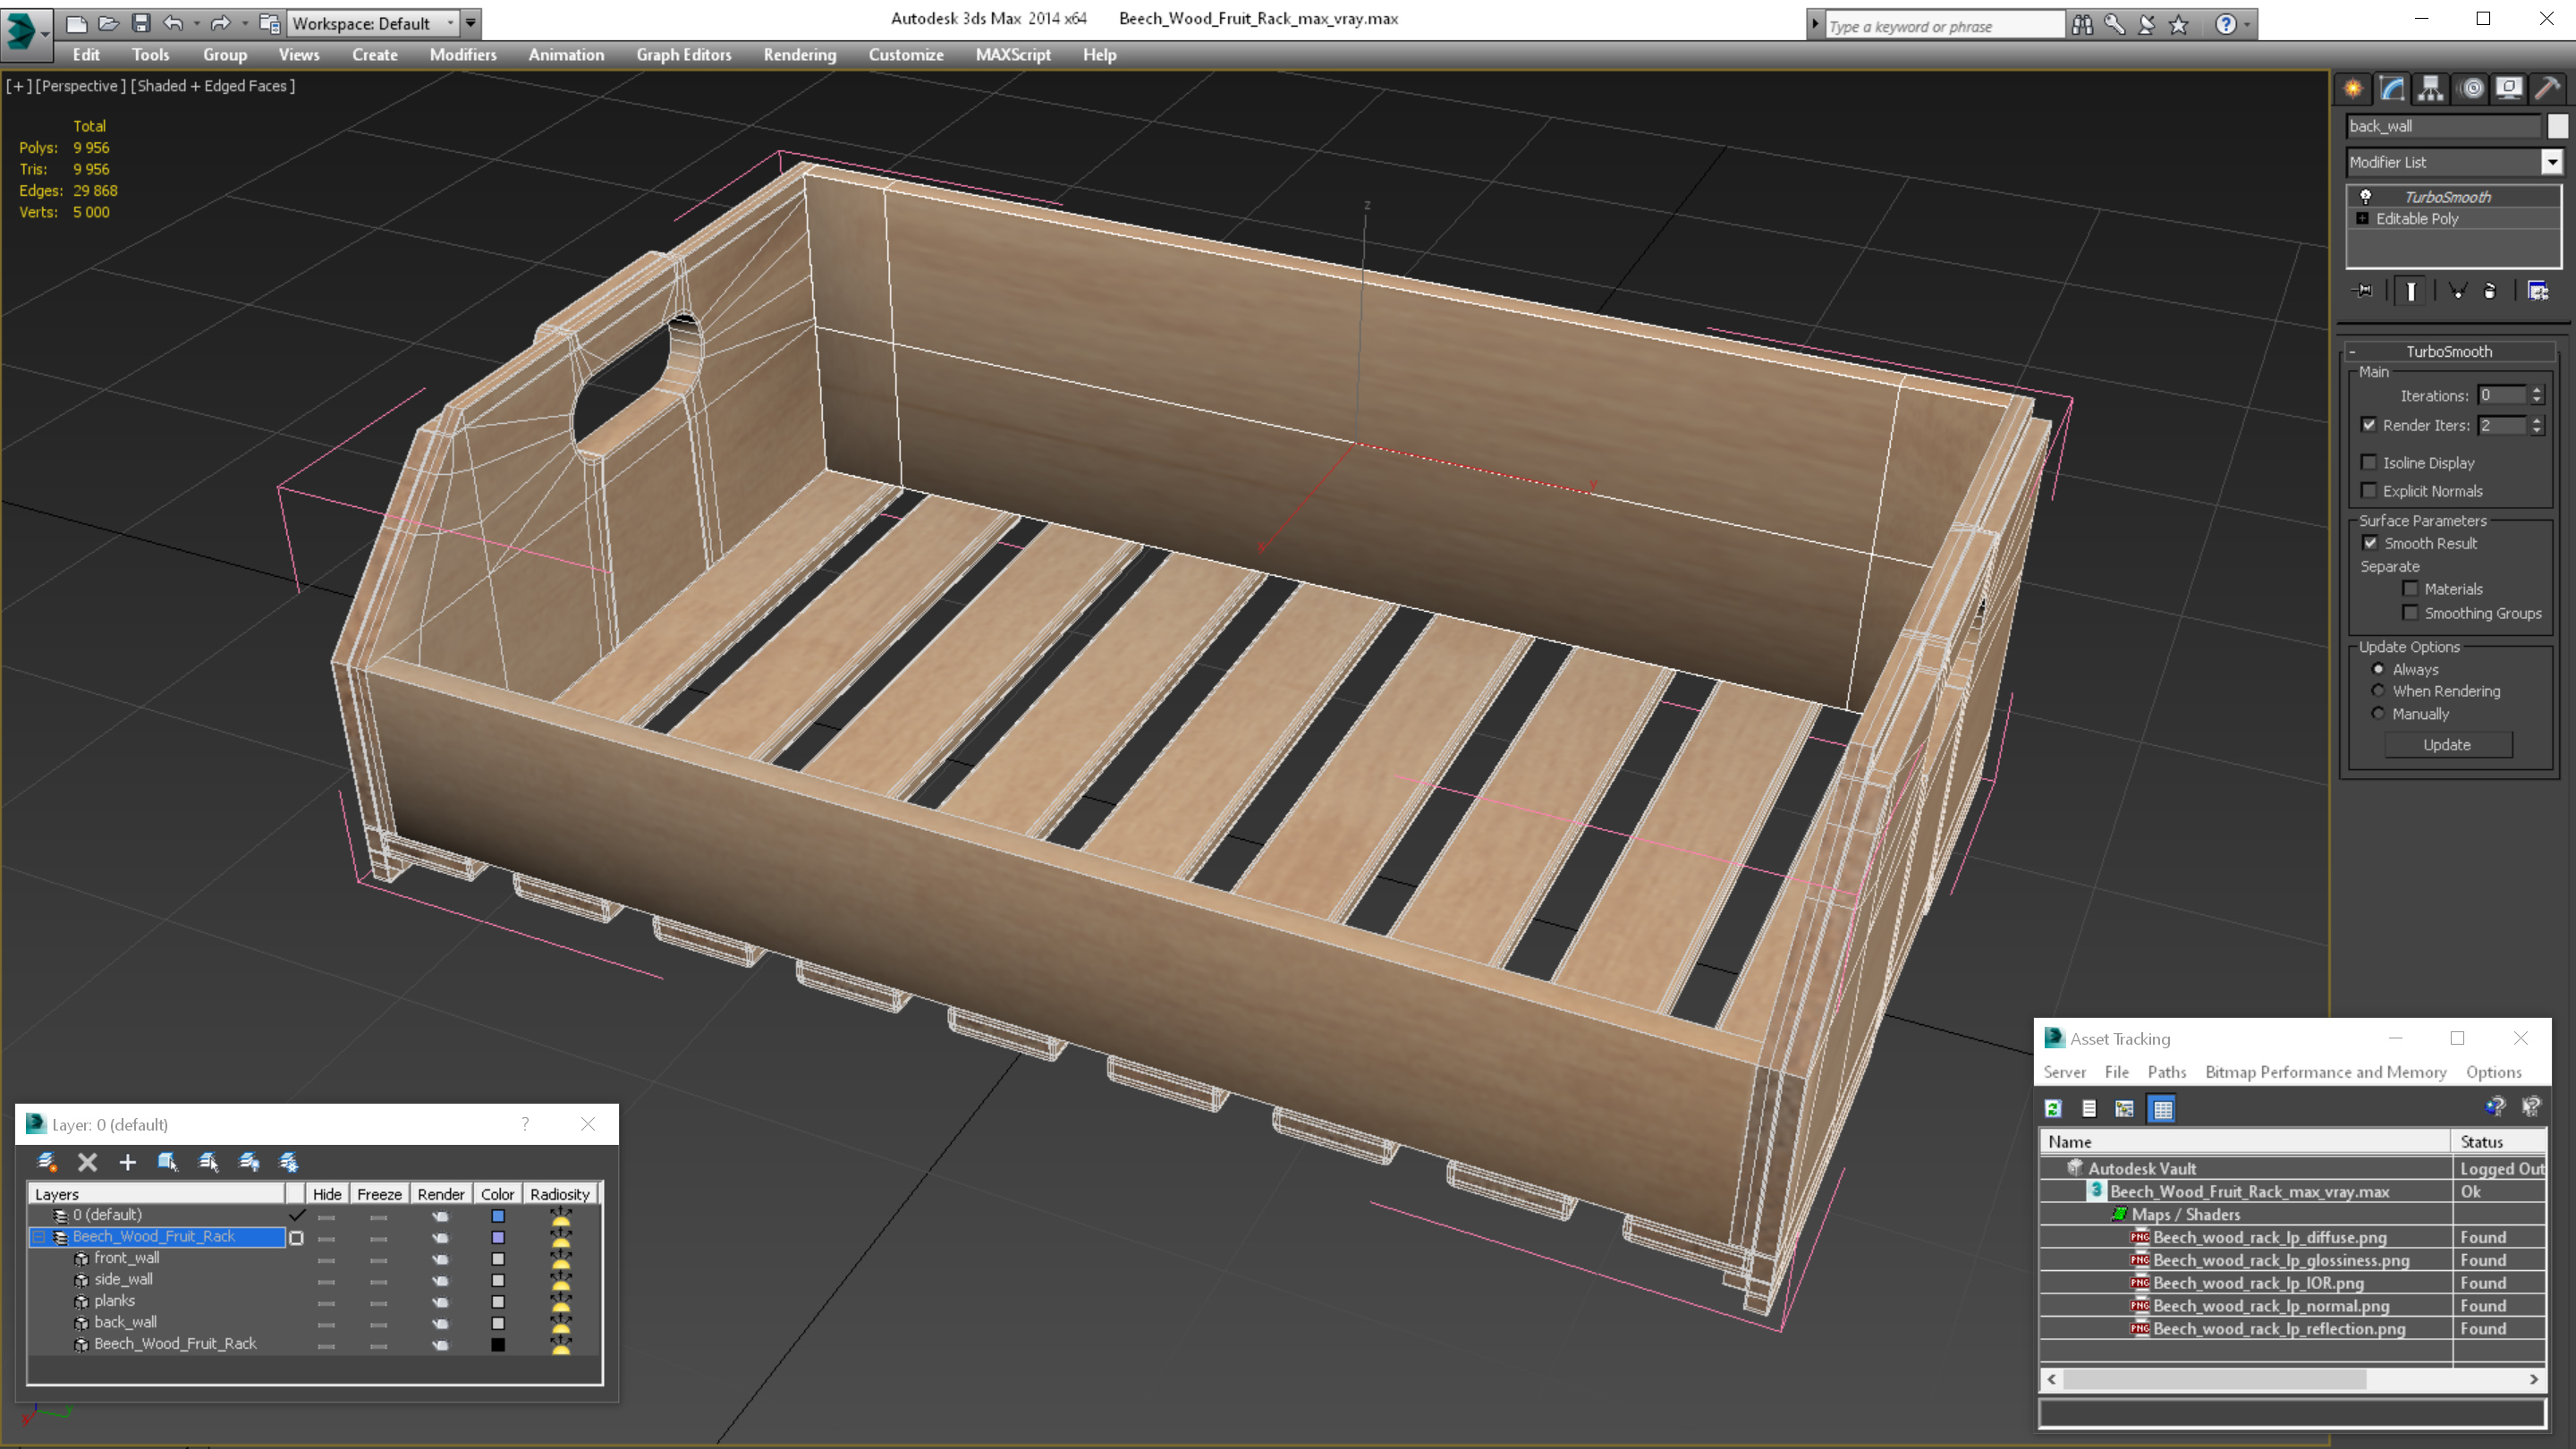
Task: Click Status Log icon in Asset Tracking
Action: tap(2089, 1108)
